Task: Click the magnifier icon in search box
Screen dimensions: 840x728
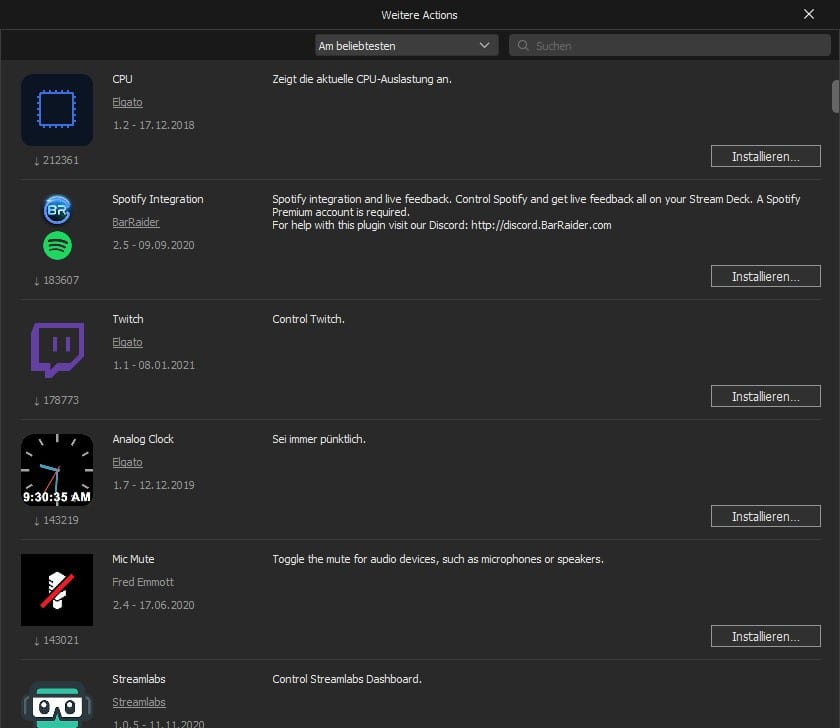Action: point(522,46)
